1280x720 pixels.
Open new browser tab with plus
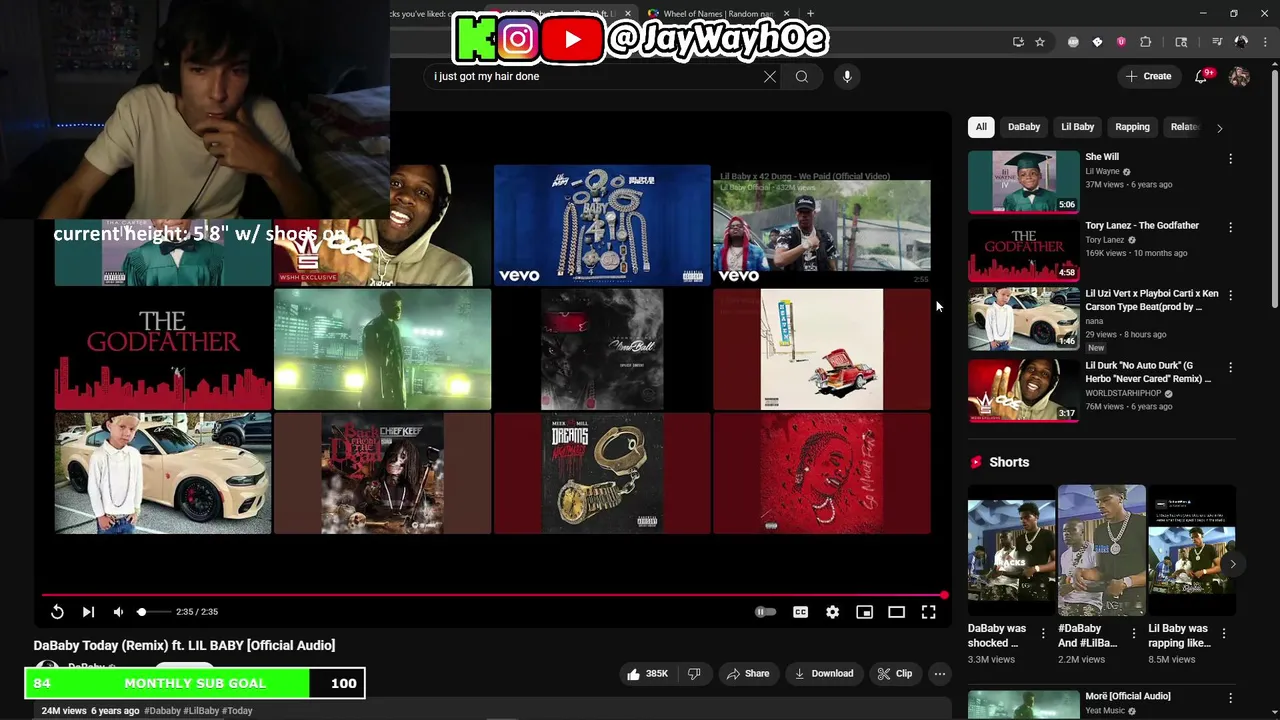click(x=810, y=14)
